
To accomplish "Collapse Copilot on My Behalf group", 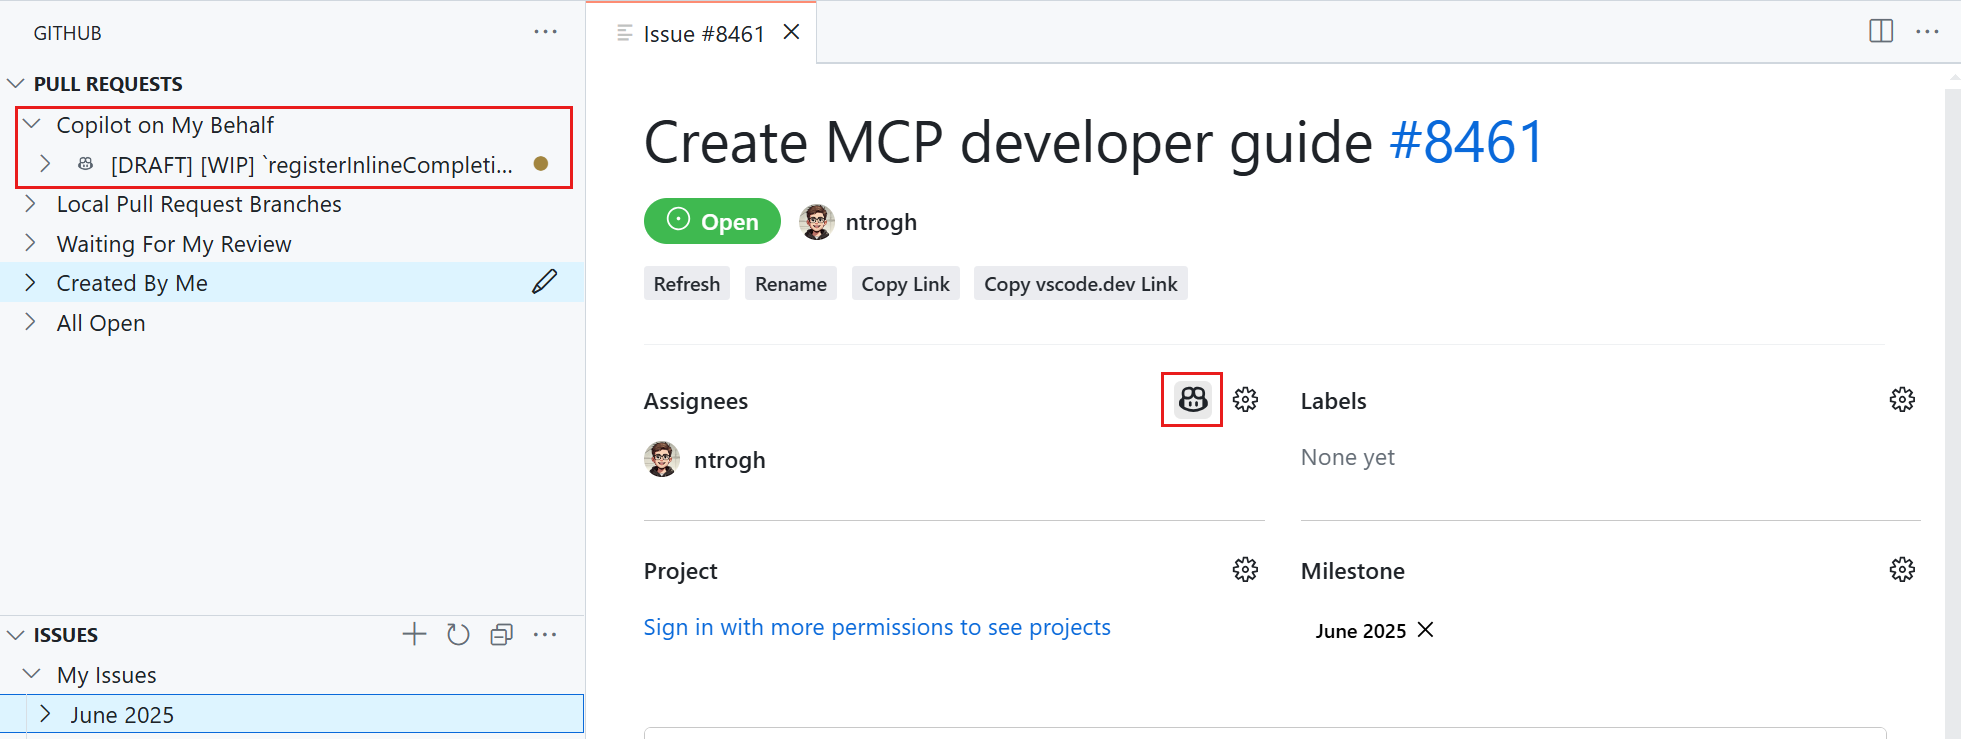I will (32, 125).
